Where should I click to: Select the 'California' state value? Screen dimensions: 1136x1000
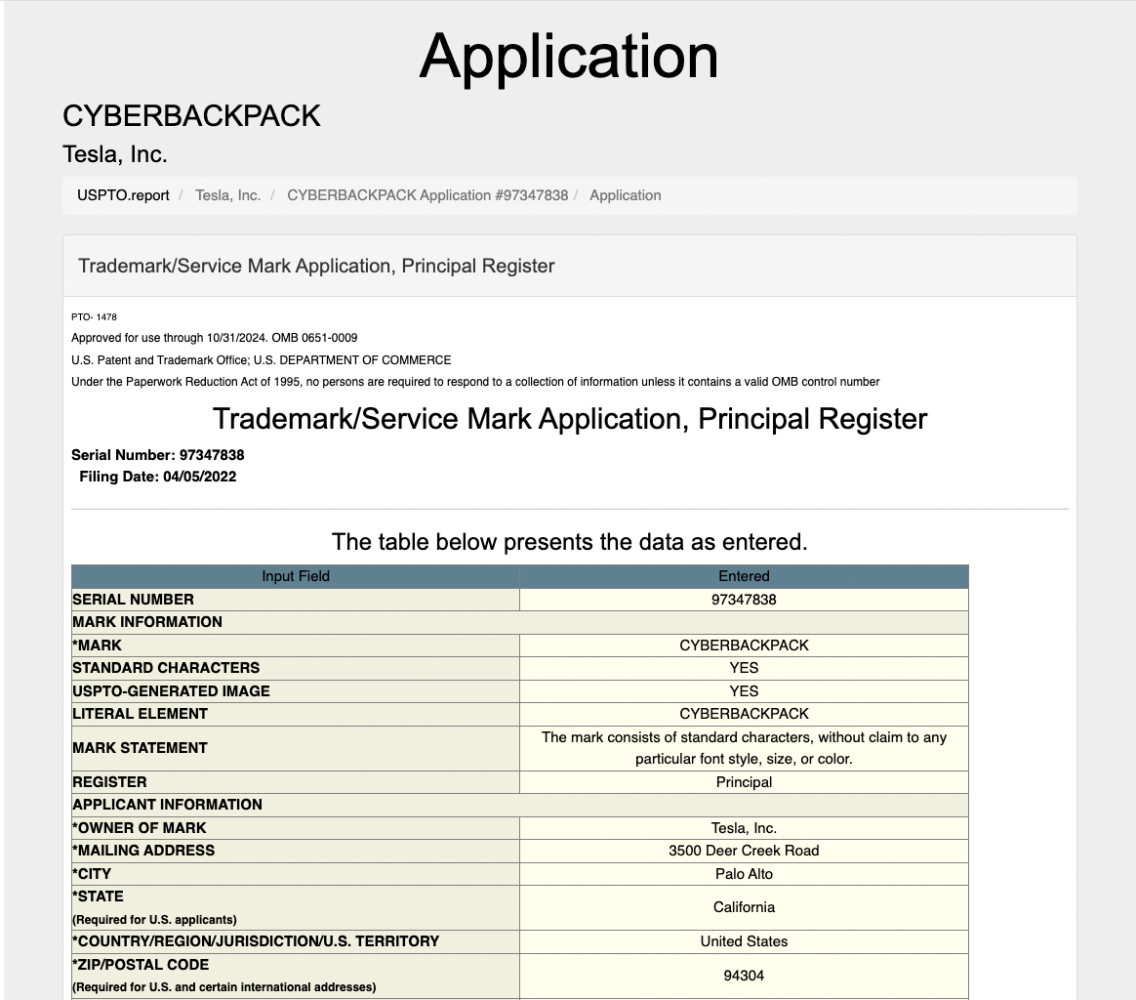(x=744, y=907)
